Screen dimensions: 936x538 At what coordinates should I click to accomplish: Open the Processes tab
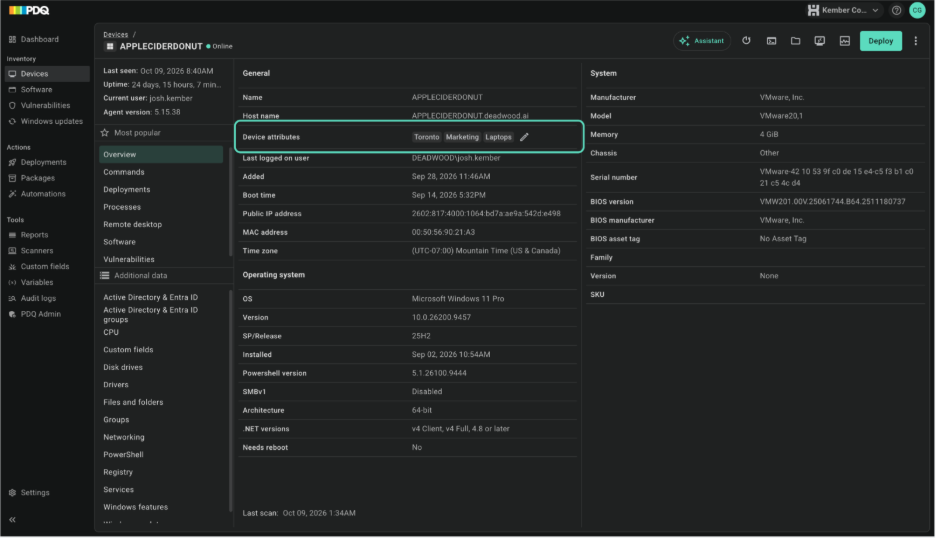(x=122, y=207)
